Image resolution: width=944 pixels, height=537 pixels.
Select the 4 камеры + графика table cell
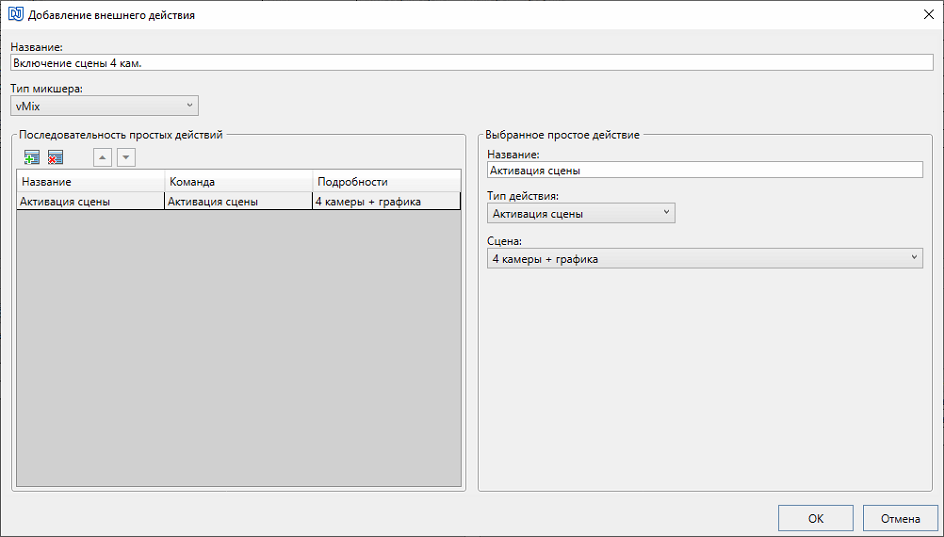point(387,201)
